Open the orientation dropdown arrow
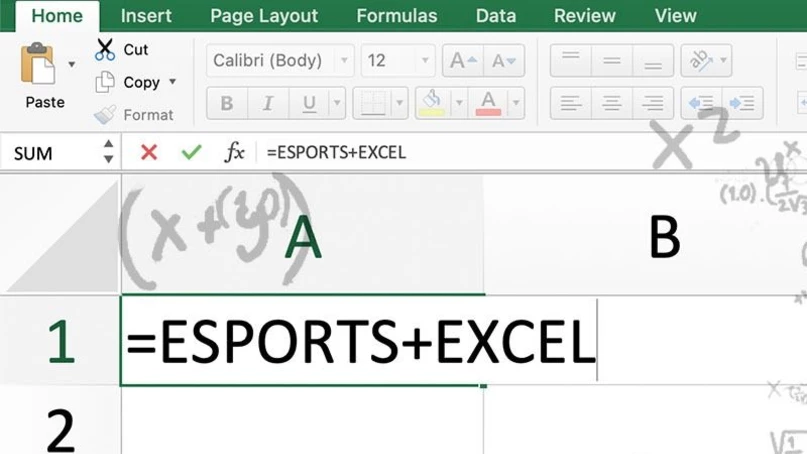 click(724, 60)
